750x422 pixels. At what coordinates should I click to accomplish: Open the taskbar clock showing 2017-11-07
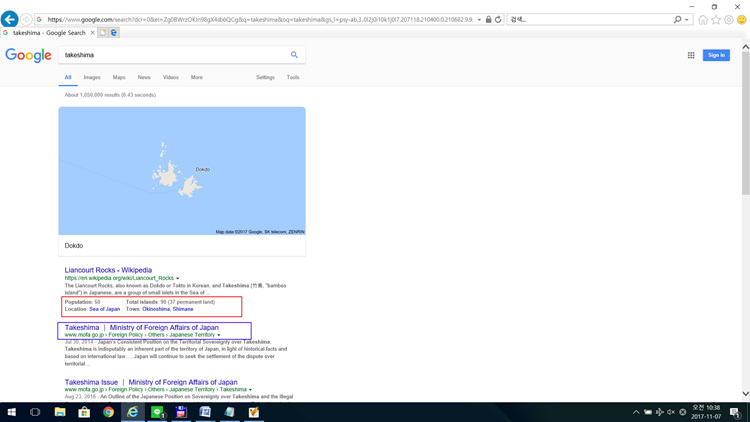(x=706, y=412)
